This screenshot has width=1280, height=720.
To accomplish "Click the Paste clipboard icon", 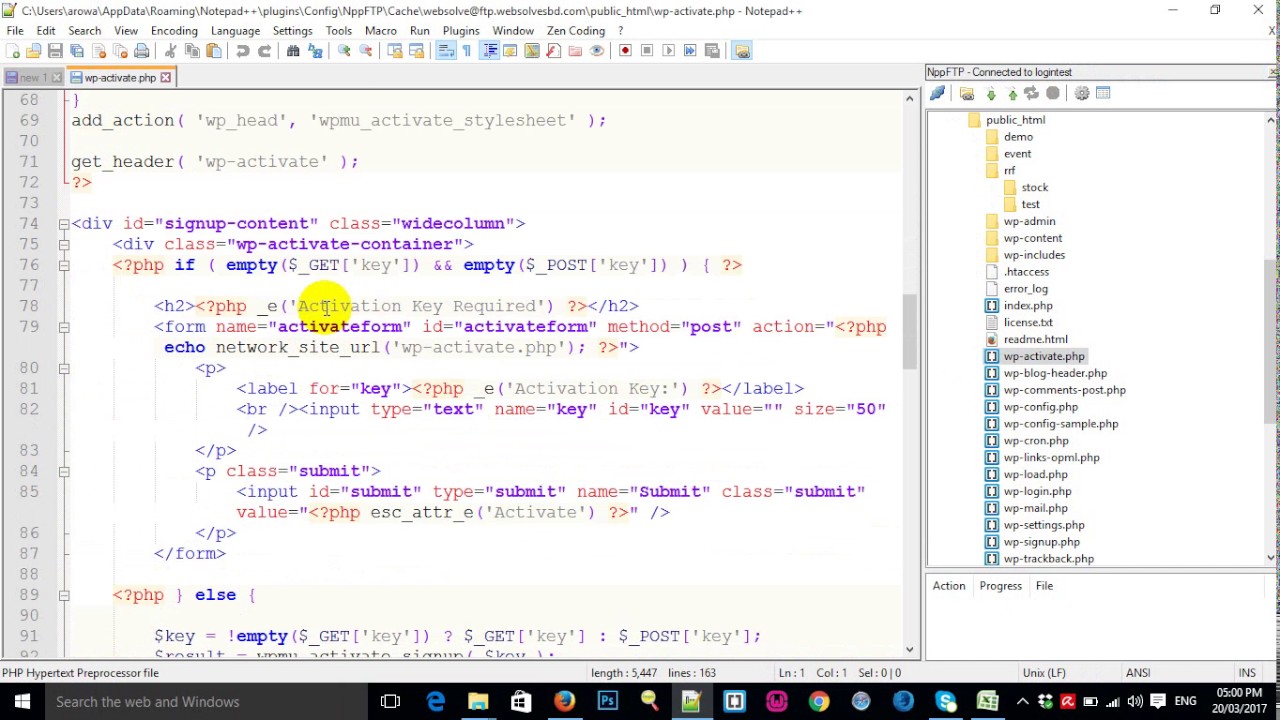I will (214, 51).
